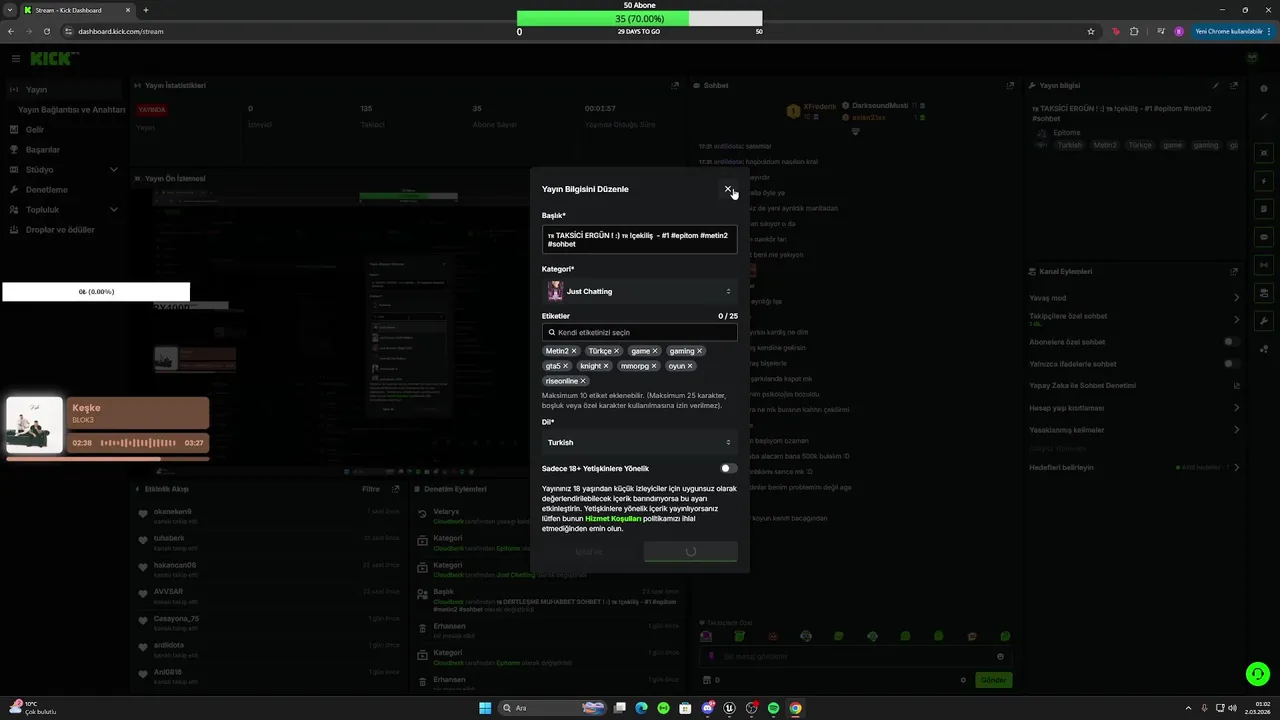Pop out the Kanal Eylemleri panel
This screenshot has height=720, width=1280.
pyautogui.click(x=1235, y=271)
